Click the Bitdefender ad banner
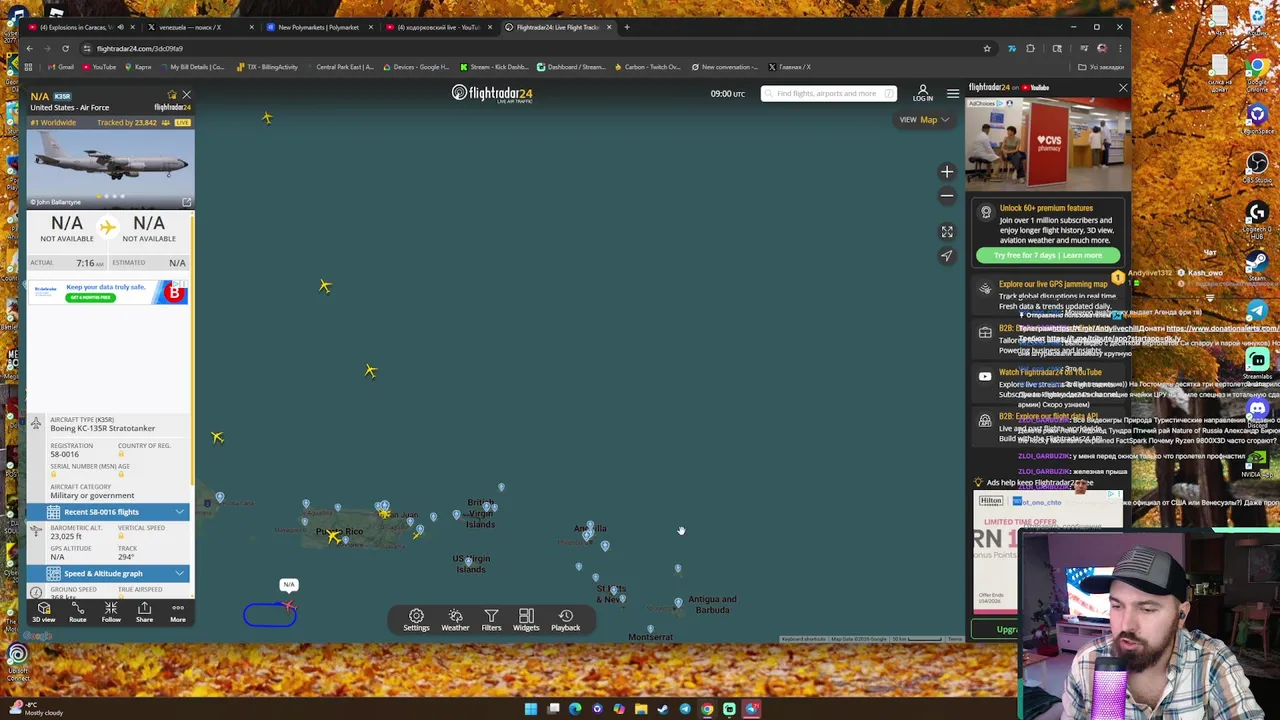Image resolution: width=1280 pixels, height=720 pixels. pyautogui.click(x=108, y=292)
